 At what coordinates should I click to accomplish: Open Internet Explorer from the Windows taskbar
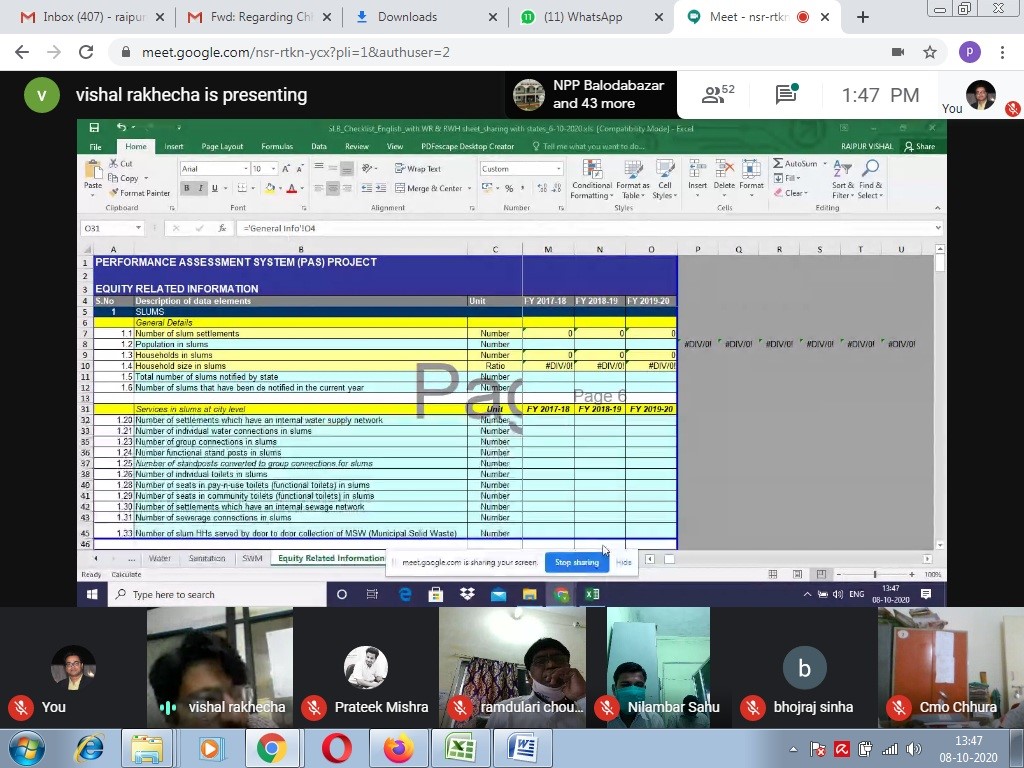point(89,748)
